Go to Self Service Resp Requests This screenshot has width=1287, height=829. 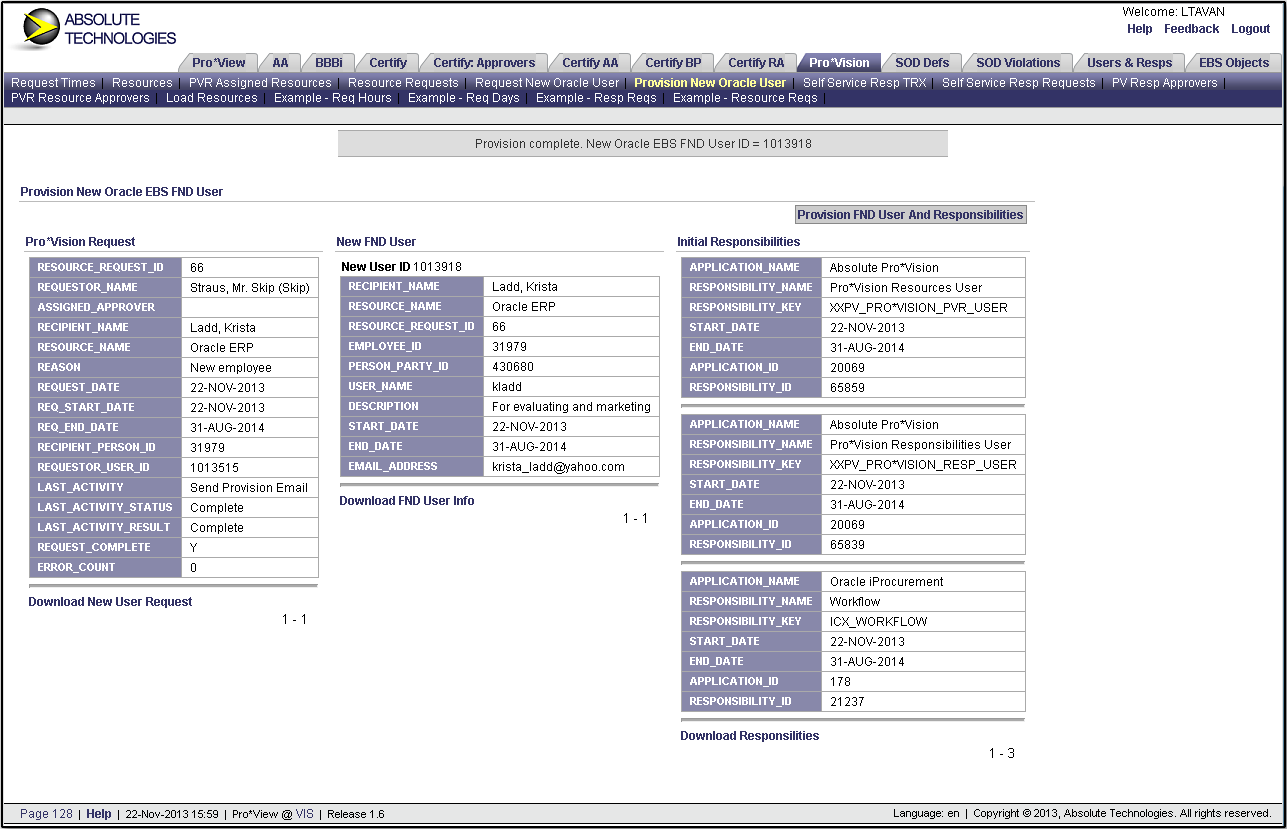(1018, 83)
